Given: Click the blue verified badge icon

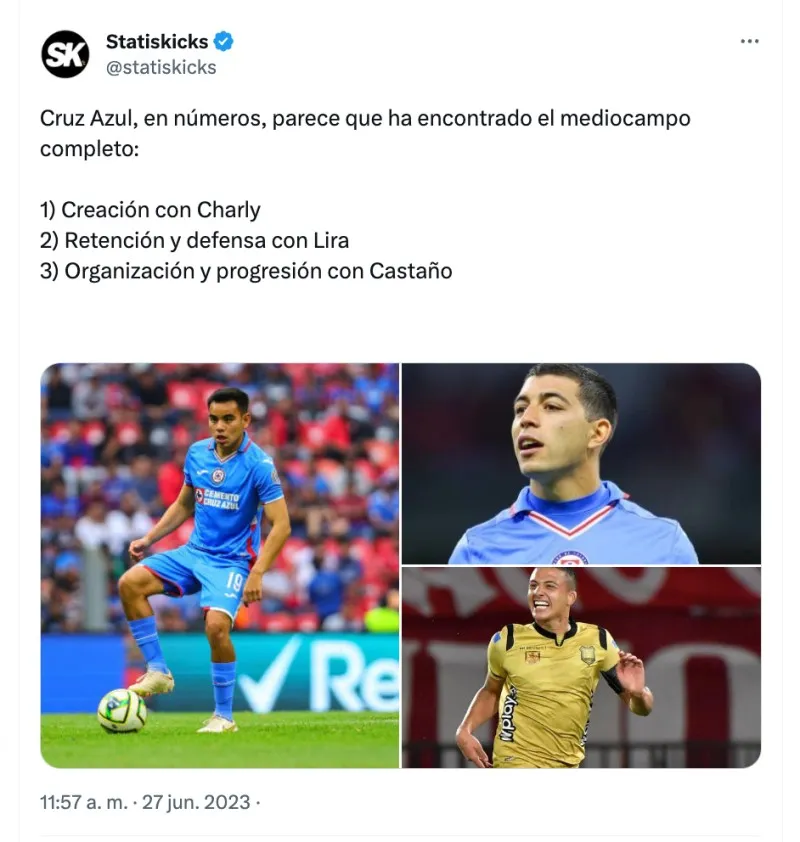Looking at the screenshot, I should [223, 41].
